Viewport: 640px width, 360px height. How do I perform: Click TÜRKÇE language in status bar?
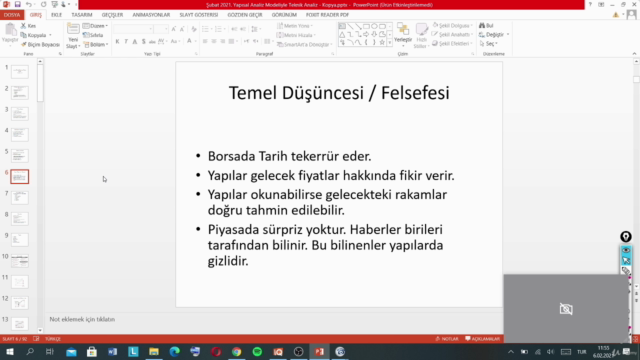53,339
